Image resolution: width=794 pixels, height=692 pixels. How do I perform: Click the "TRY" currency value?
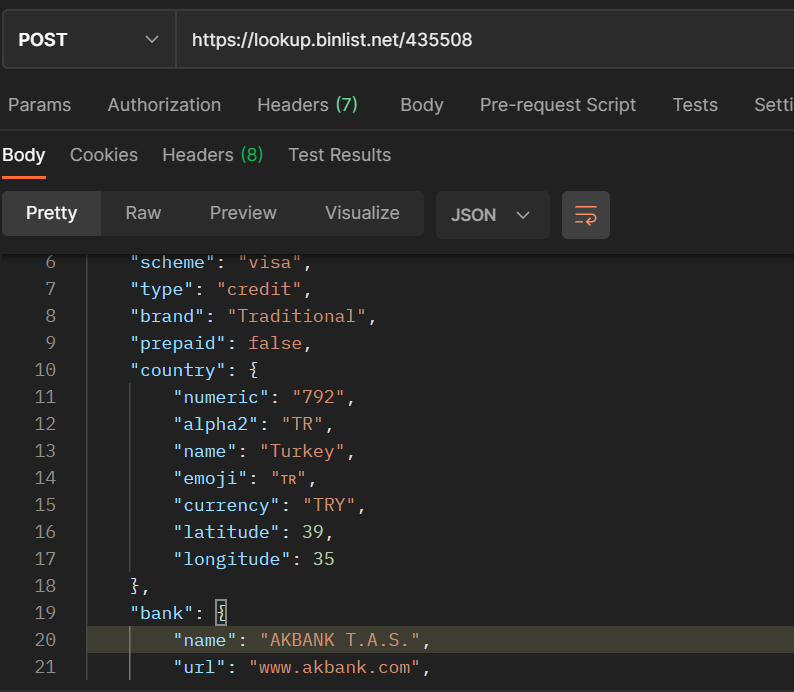(x=329, y=505)
